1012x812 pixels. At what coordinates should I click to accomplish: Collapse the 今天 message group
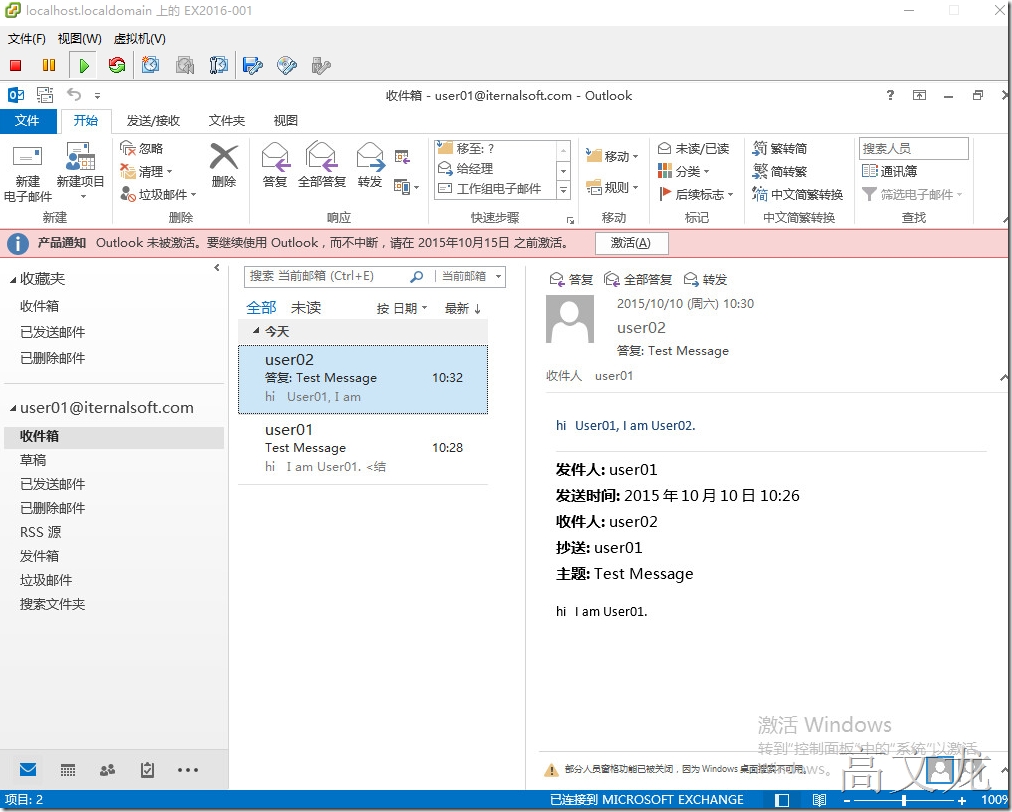(x=256, y=331)
